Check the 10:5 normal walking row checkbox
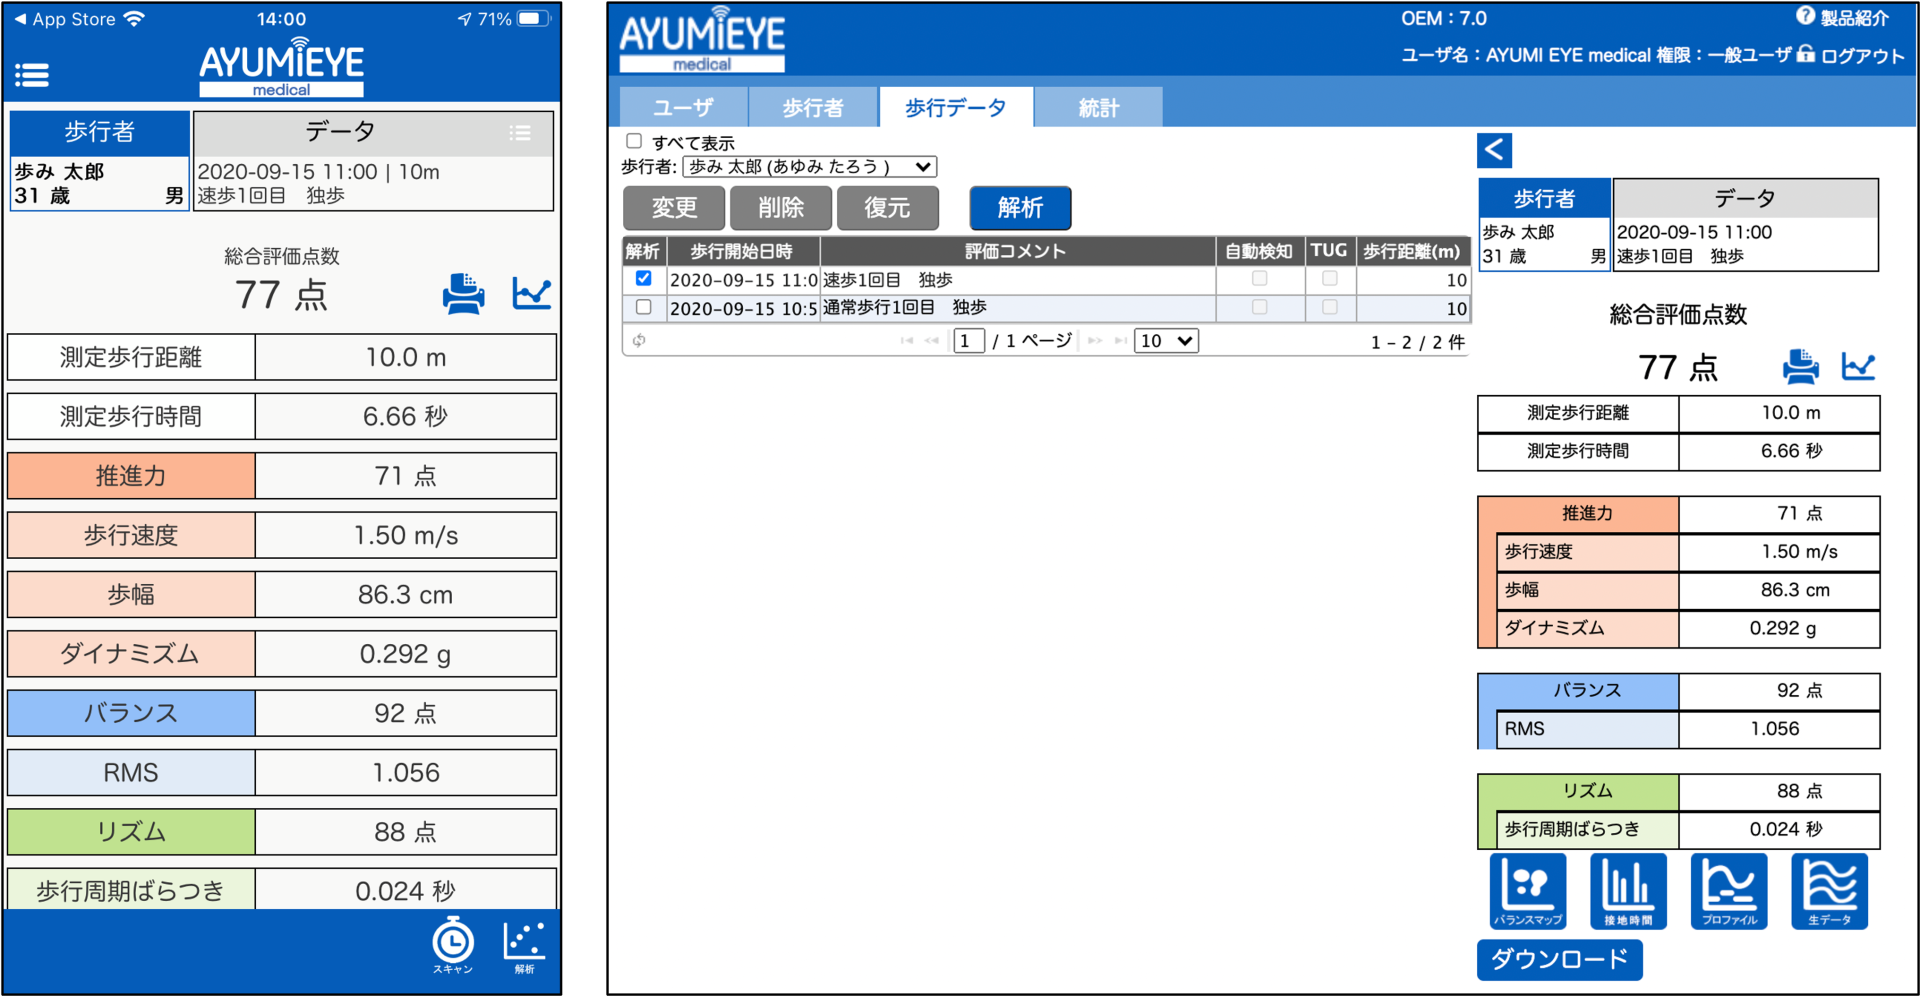The width and height of the screenshot is (1920, 996). pos(644,308)
